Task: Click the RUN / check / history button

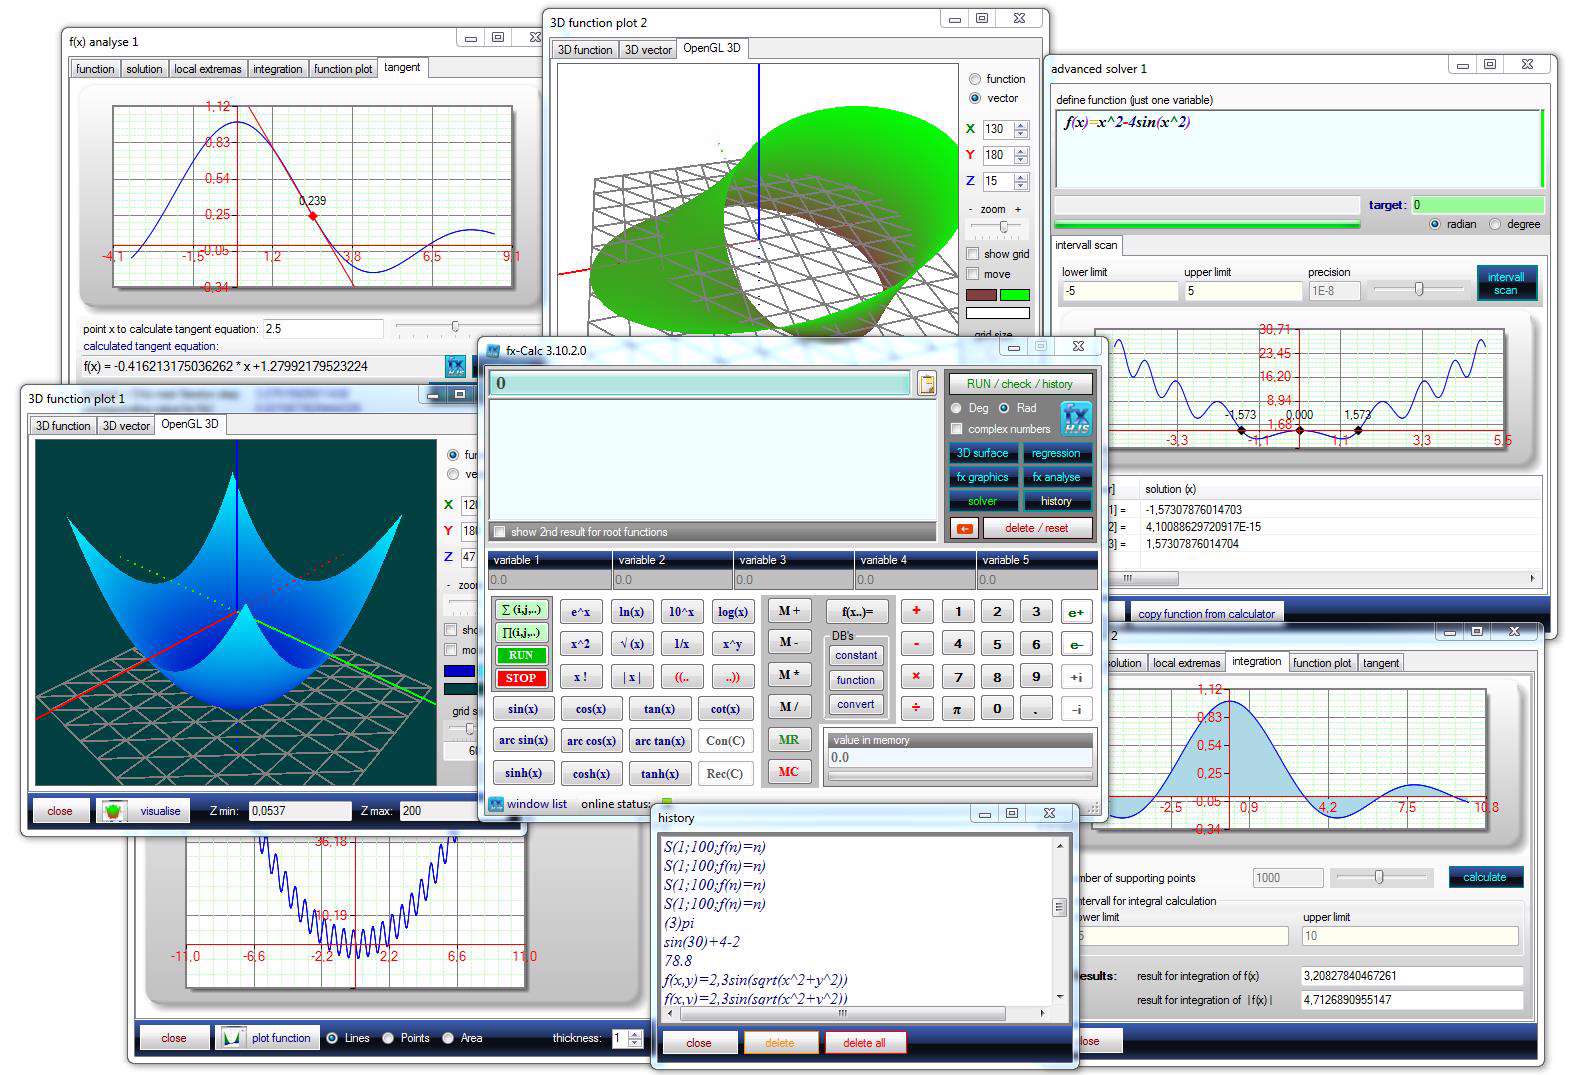Action: click(x=1019, y=384)
